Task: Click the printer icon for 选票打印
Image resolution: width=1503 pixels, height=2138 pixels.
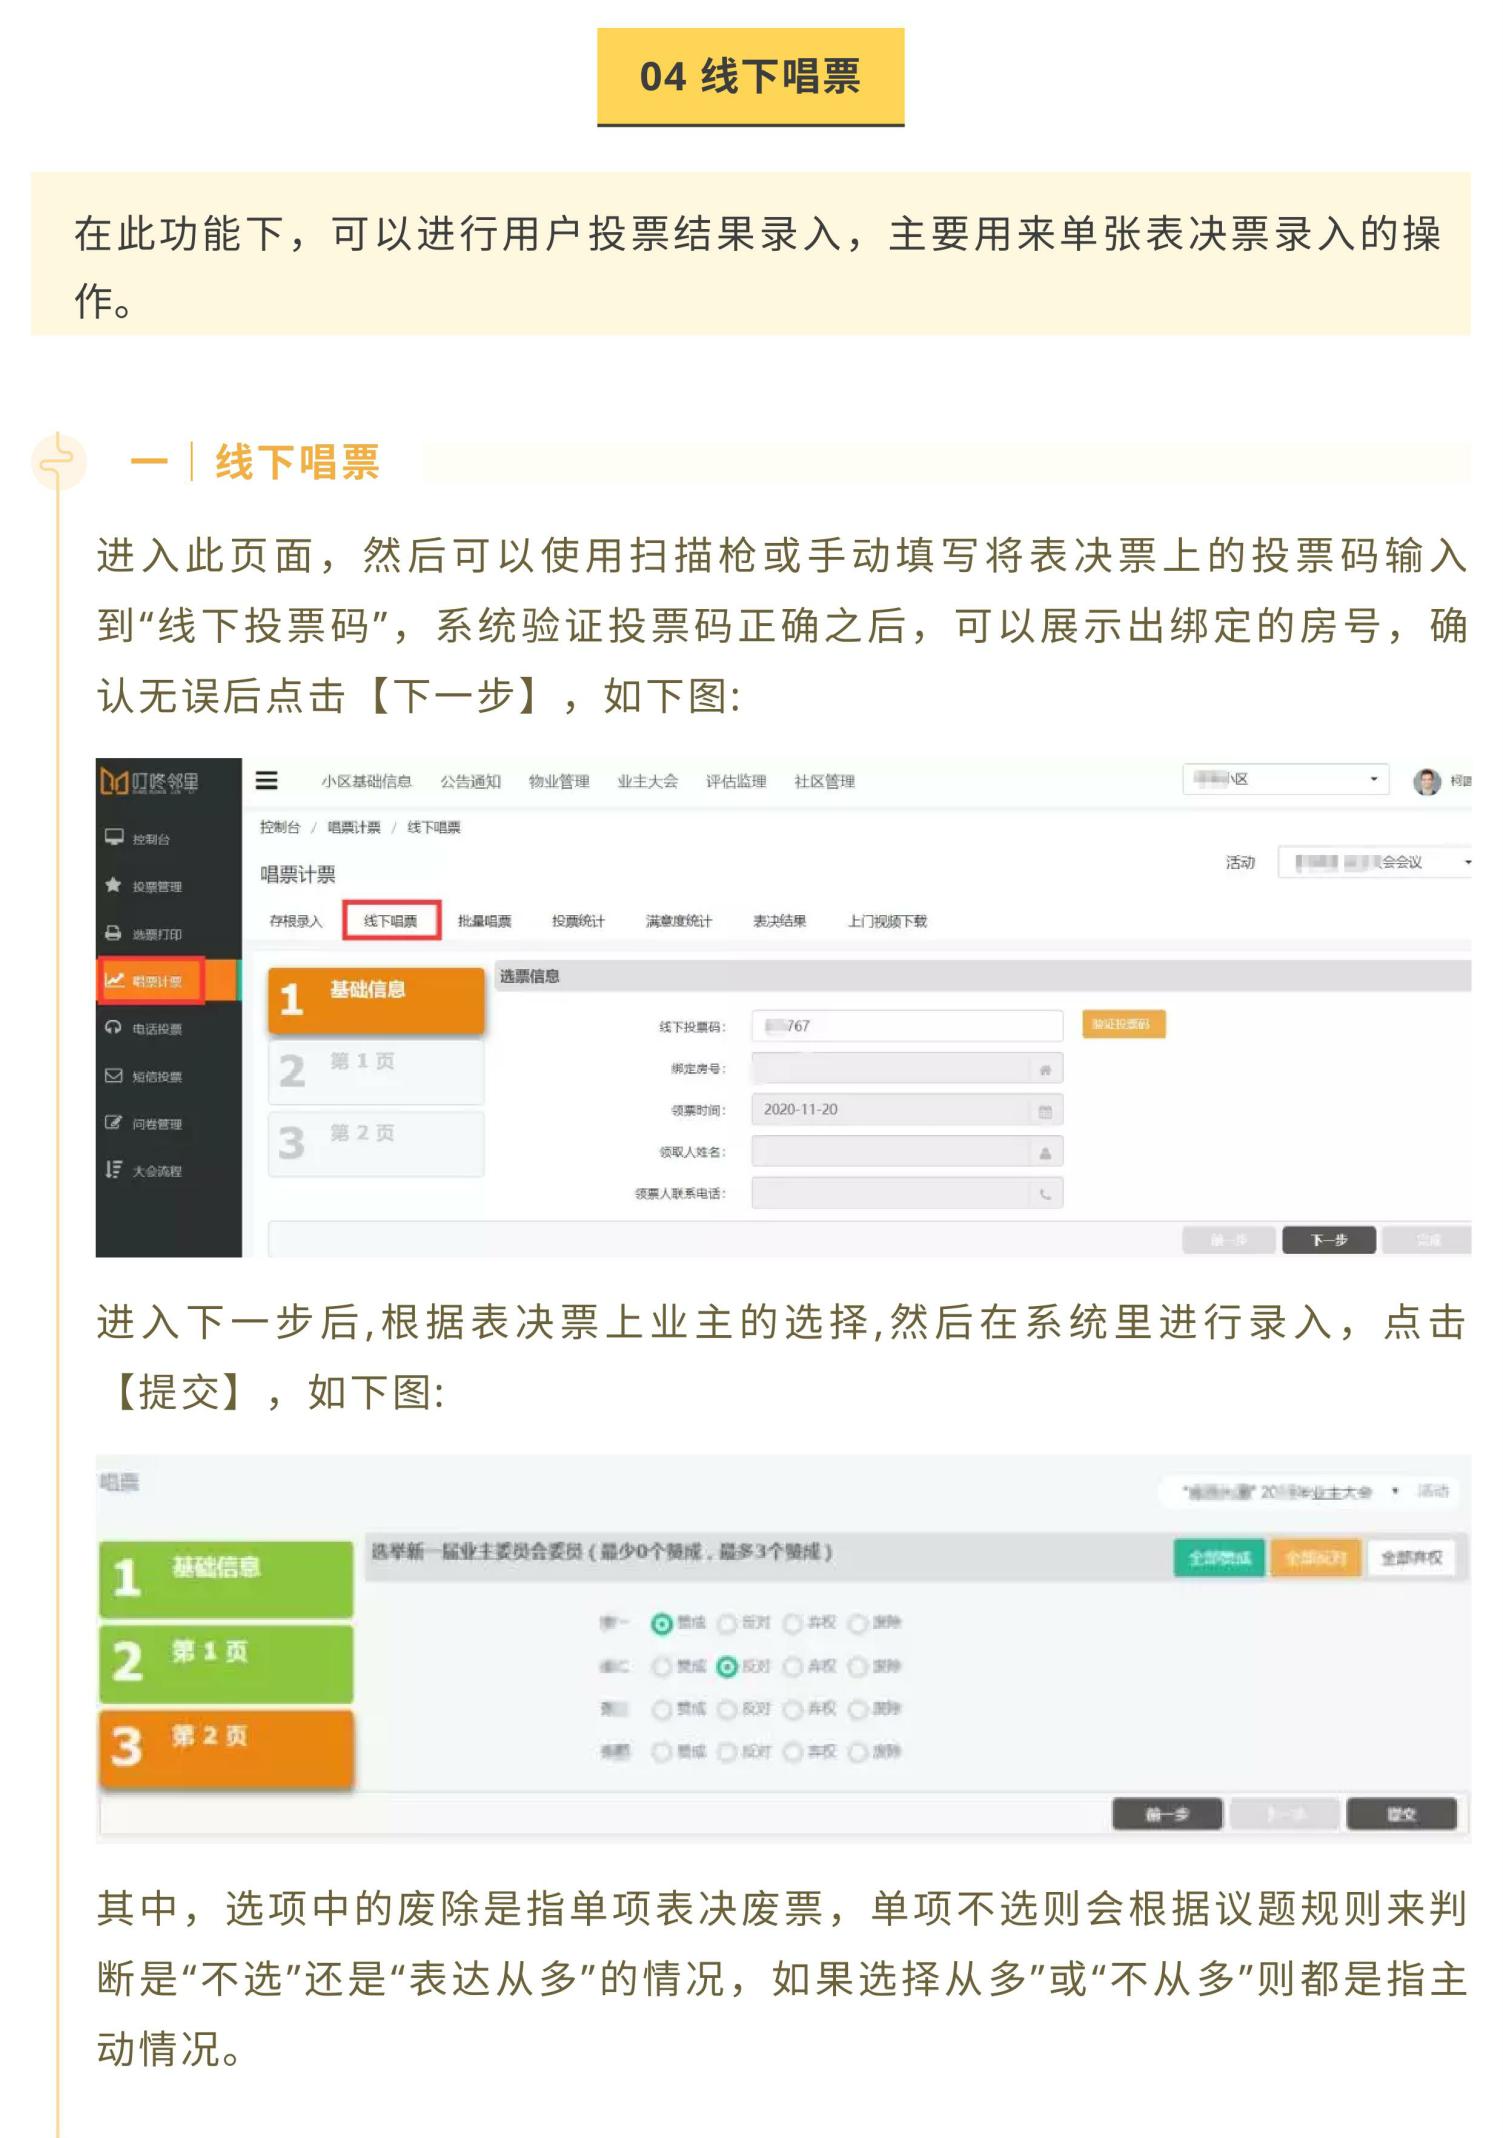Action: pos(114,933)
